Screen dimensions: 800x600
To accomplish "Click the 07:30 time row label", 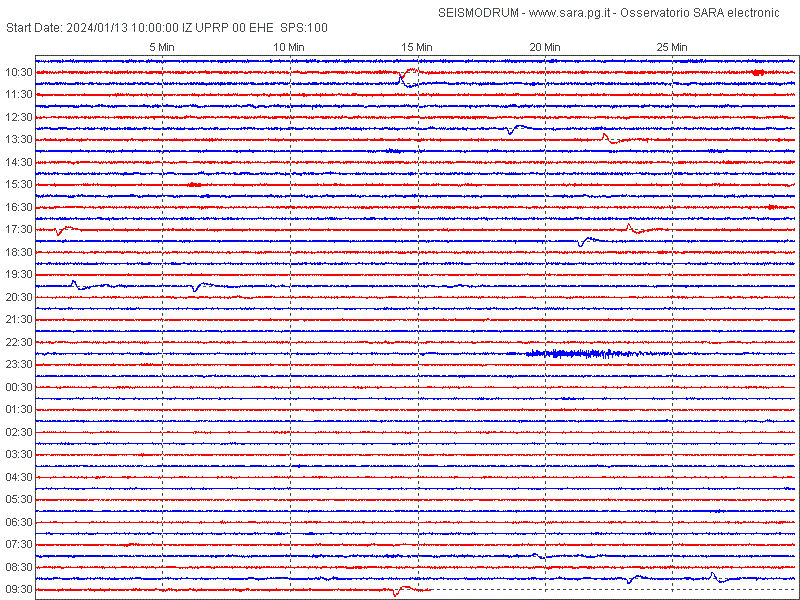I will tap(19, 544).
